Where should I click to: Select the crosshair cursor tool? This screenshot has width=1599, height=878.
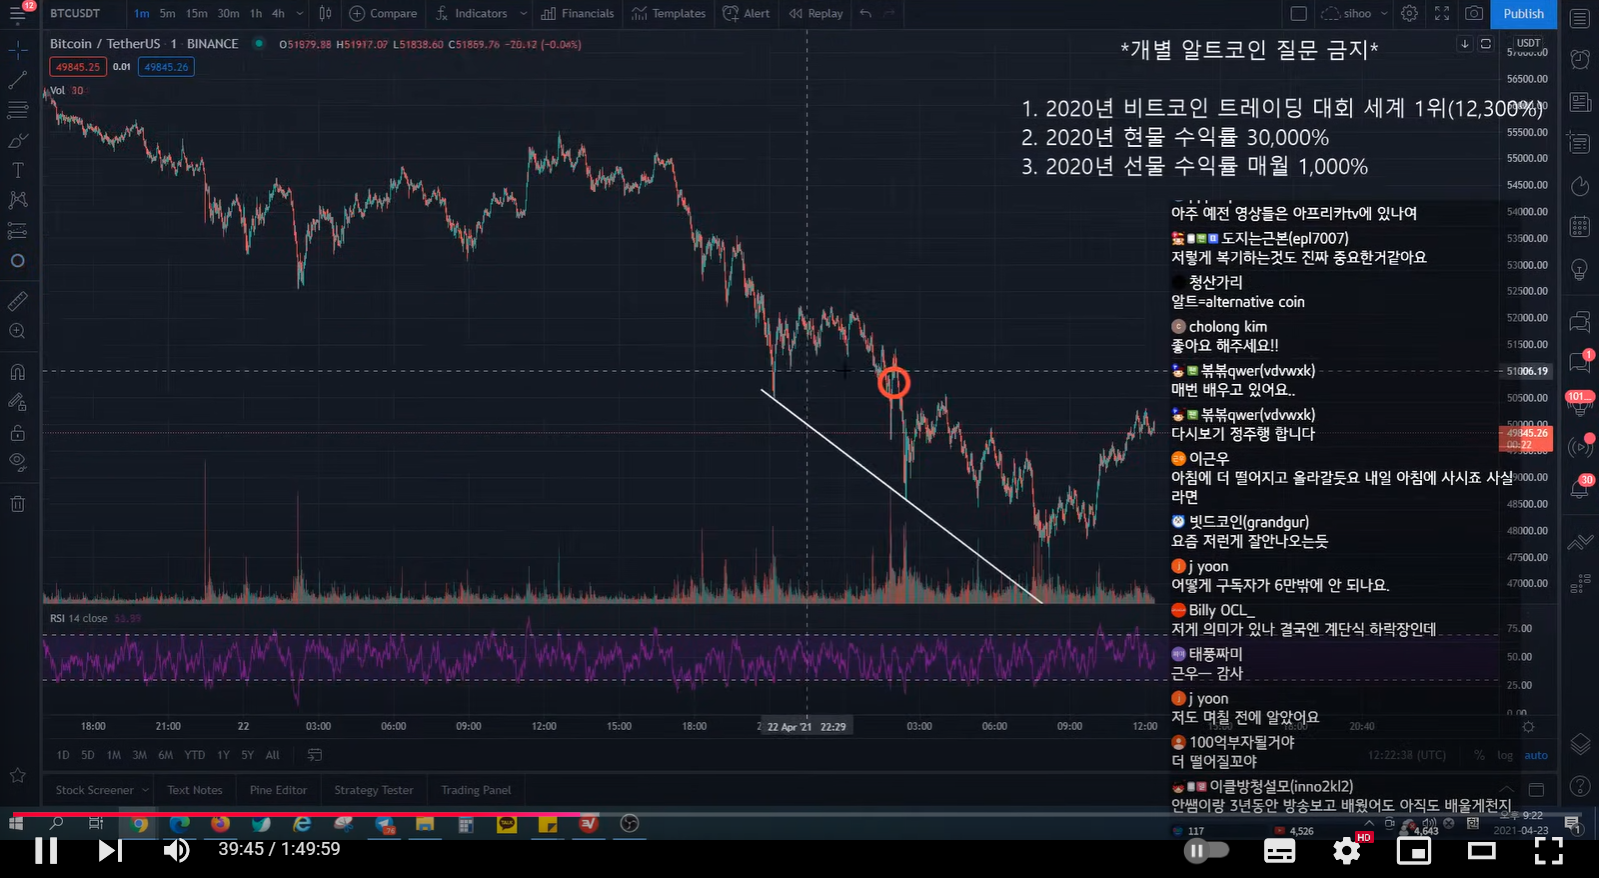point(18,50)
